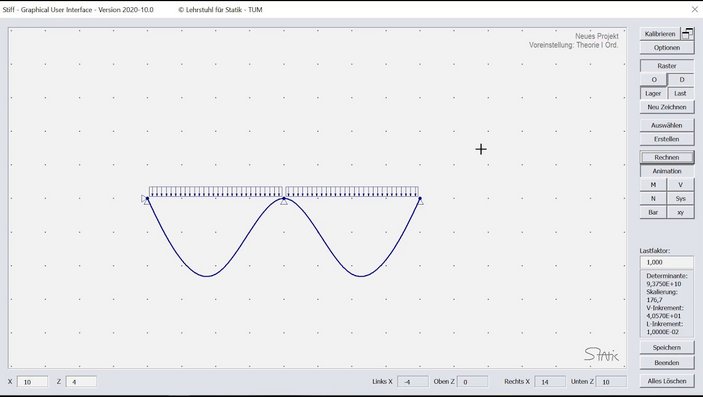Click the Rechts X field
Image resolution: width=703 pixels, height=397 pixels.
point(550,382)
